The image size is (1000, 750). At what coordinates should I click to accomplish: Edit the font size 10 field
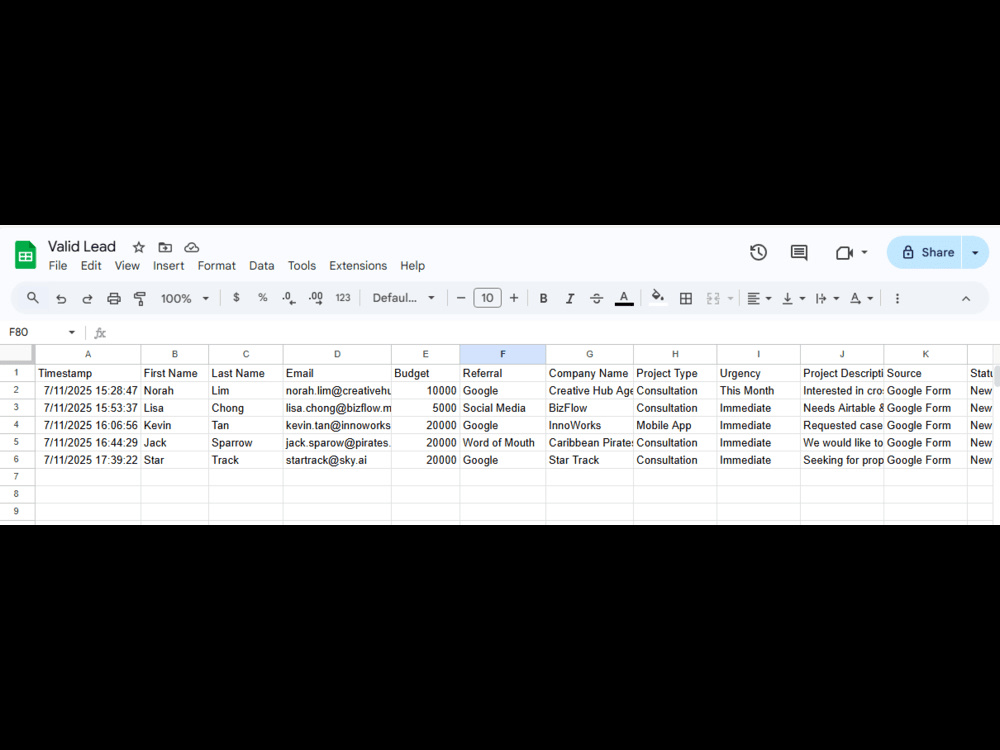[487, 298]
